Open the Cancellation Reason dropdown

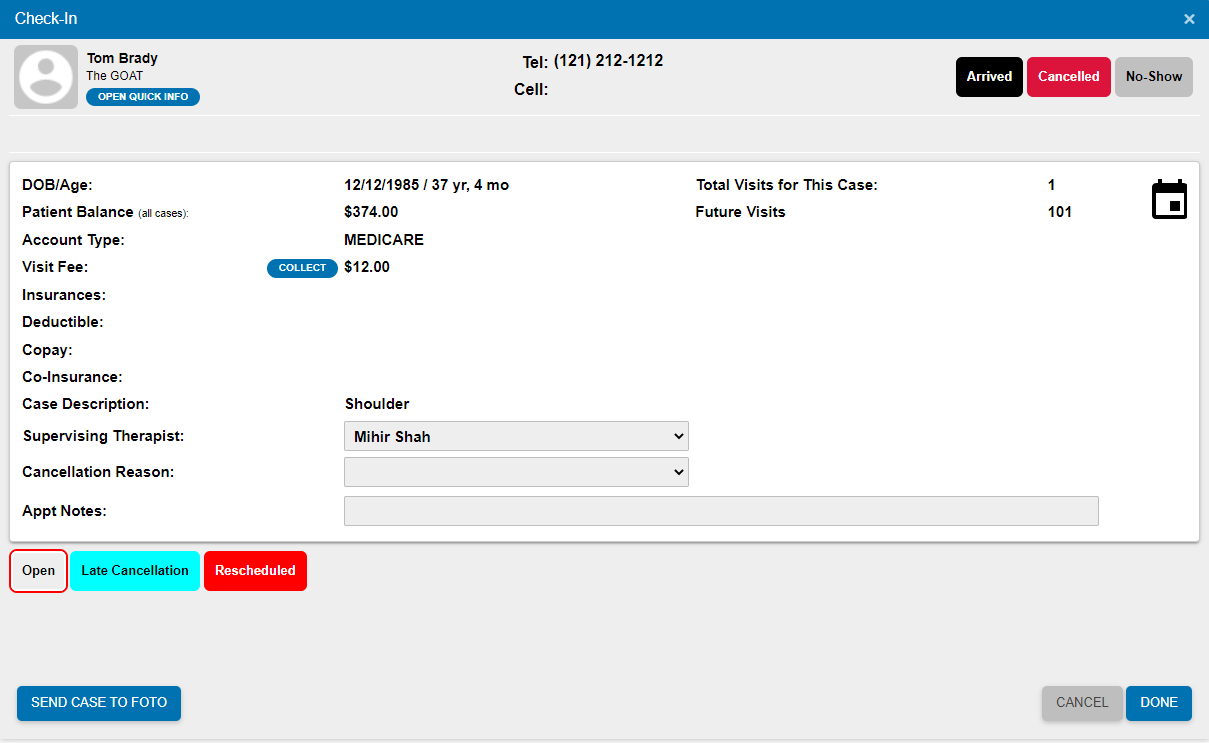[516, 471]
